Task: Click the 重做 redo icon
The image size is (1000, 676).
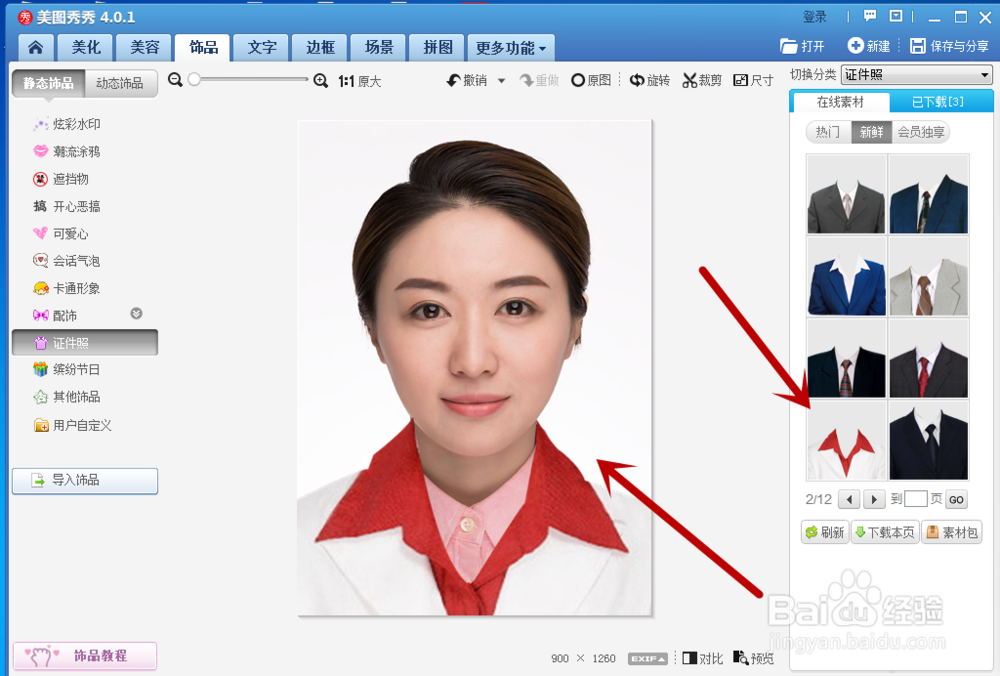Action: pyautogui.click(x=527, y=80)
